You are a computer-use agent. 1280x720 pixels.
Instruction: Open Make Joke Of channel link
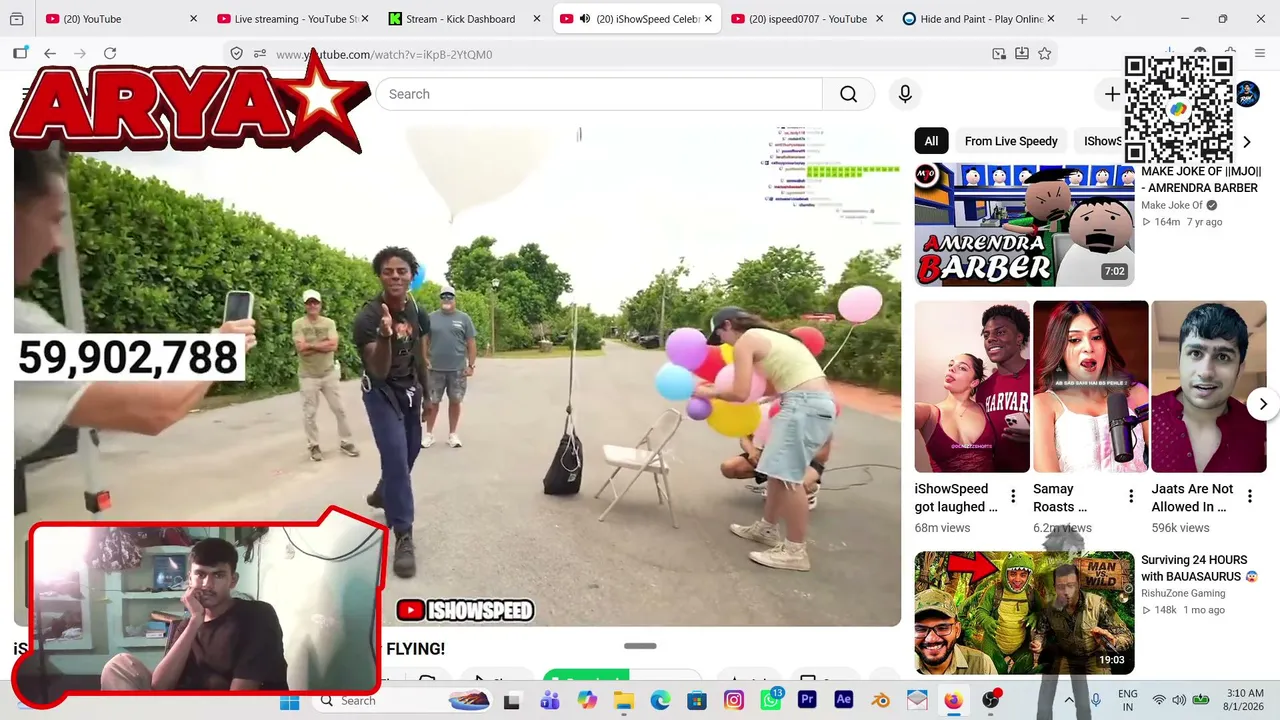(x=1172, y=206)
